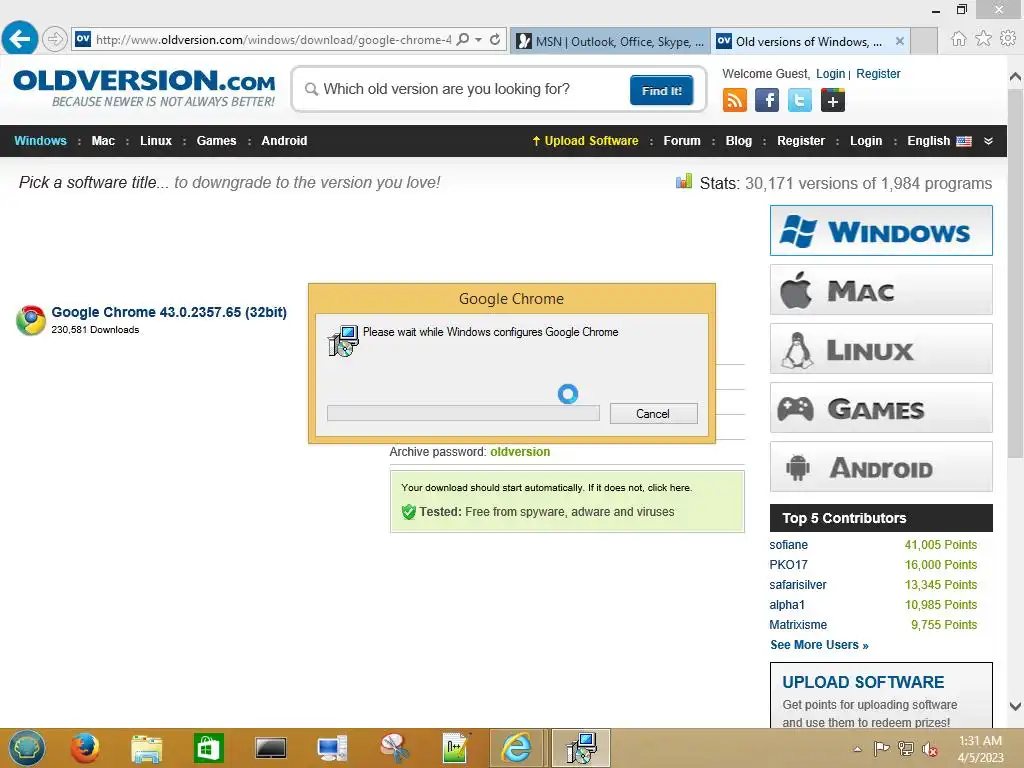The height and width of the screenshot is (768, 1024).
Task: Select Android in the navigation bar
Action: tap(284, 141)
